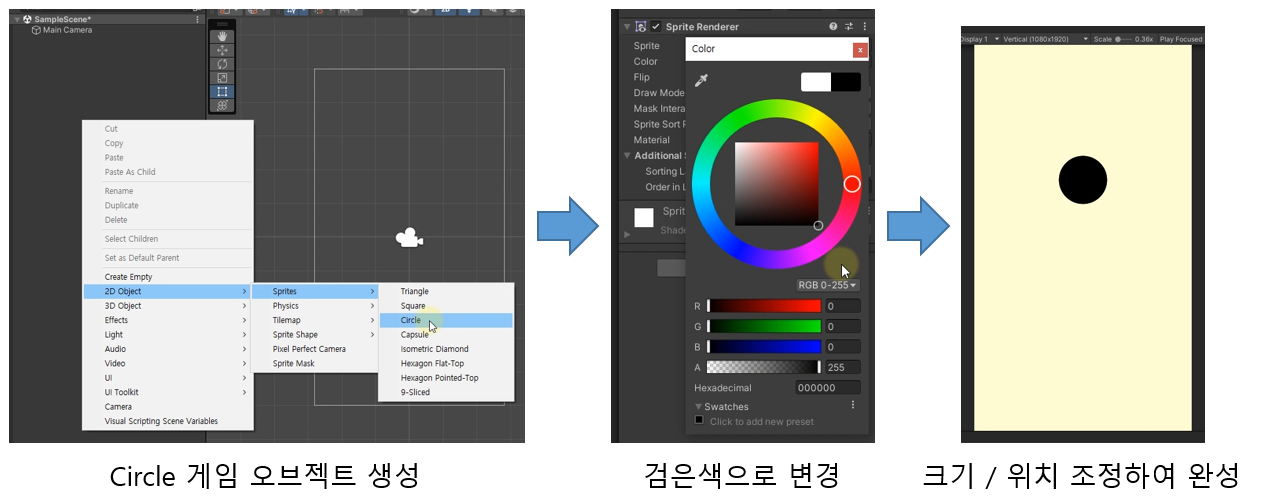Select Sprite Mask menu entry
Screen dimensions: 1268x500
tap(314, 363)
